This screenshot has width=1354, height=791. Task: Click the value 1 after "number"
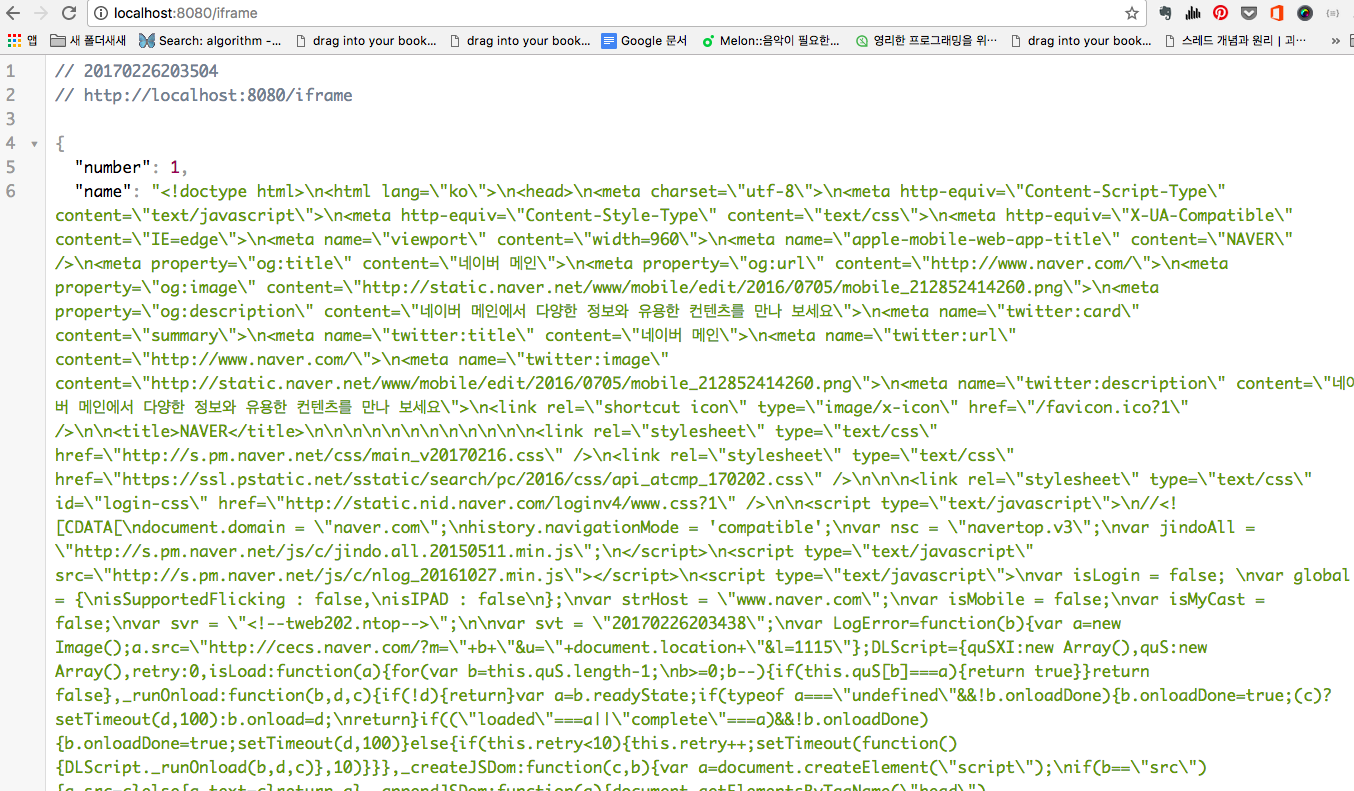pos(174,167)
